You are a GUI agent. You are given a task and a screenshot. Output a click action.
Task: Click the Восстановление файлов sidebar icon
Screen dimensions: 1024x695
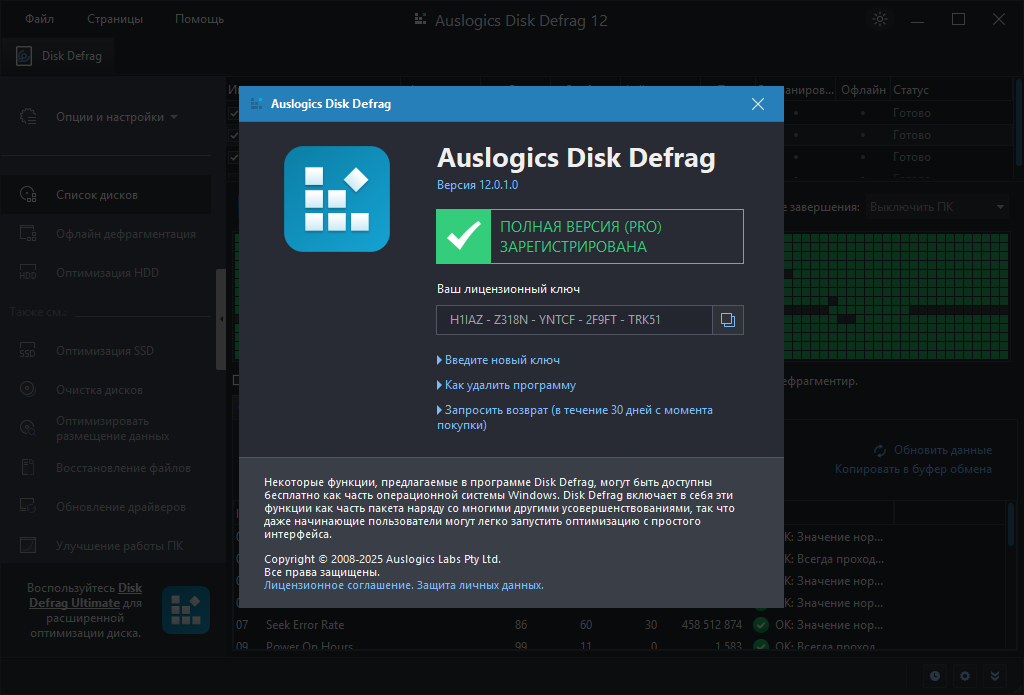click(27, 467)
